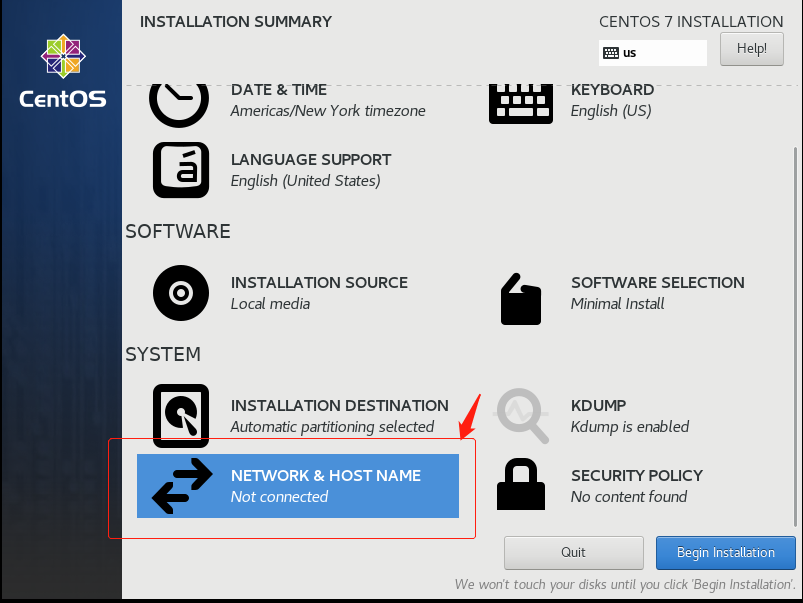
Task: Click the Begin Installation button
Action: pyautogui.click(x=725, y=552)
